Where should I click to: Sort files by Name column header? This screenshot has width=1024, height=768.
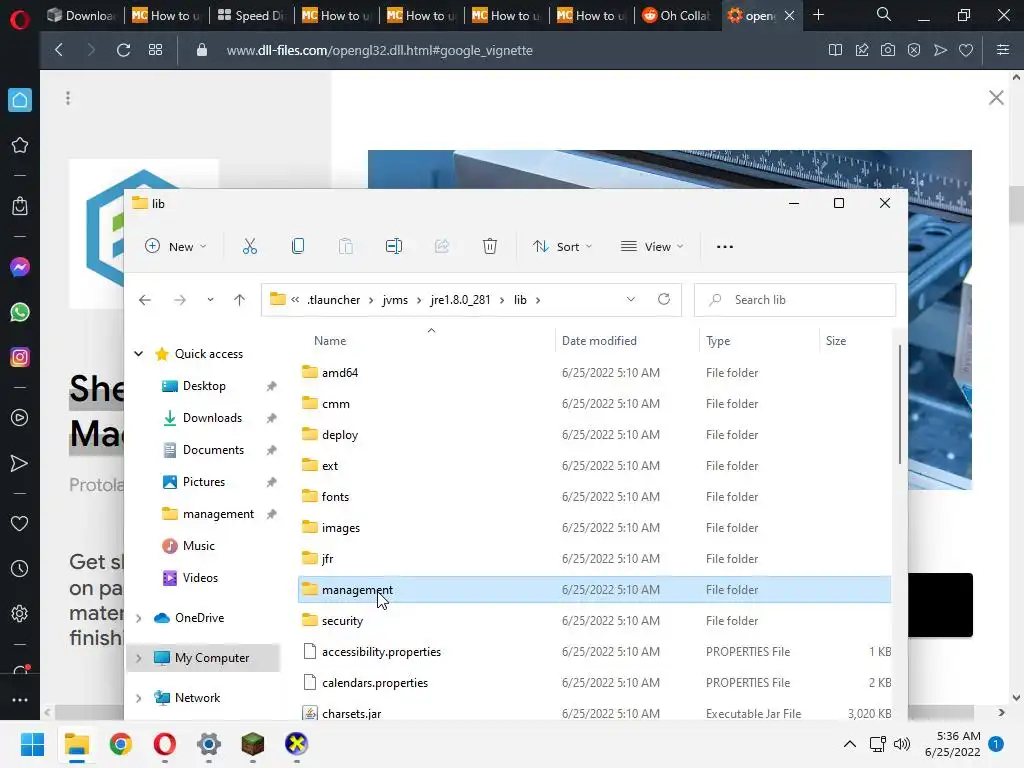click(330, 341)
